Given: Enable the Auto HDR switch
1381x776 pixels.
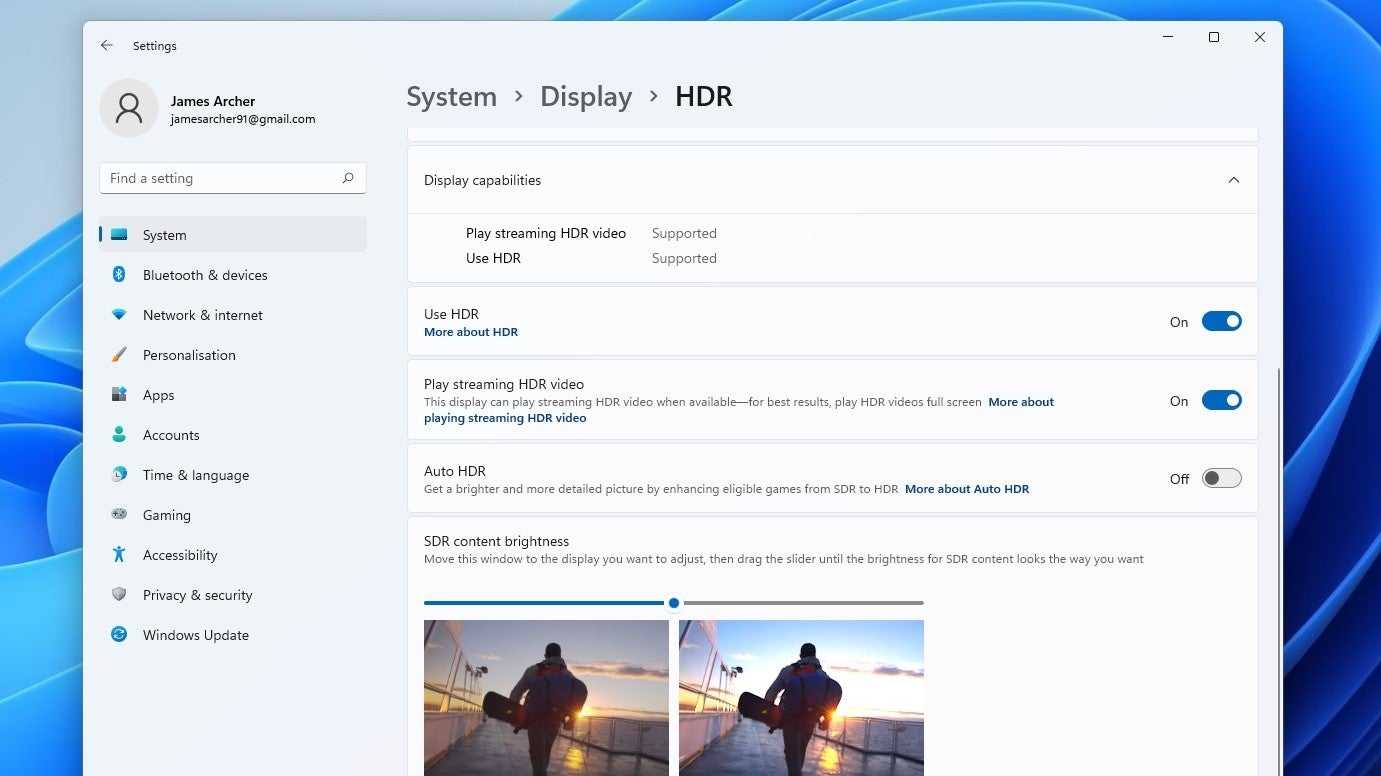Looking at the screenshot, I should pos(1221,478).
